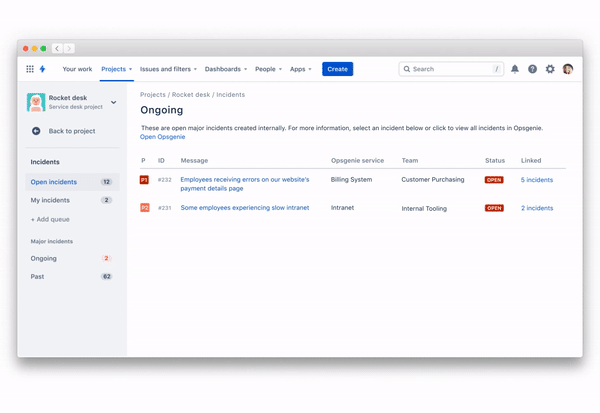
Task: Open the settings gear icon
Action: (550, 69)
